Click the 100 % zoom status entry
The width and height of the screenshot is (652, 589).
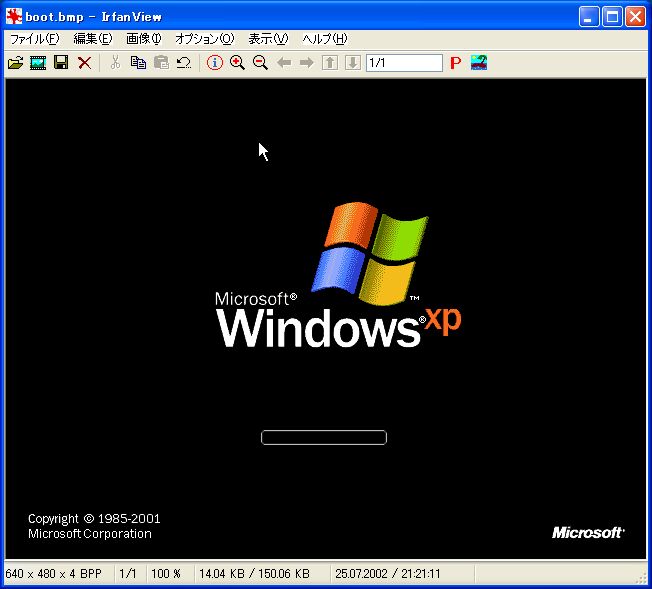point(166,574)
